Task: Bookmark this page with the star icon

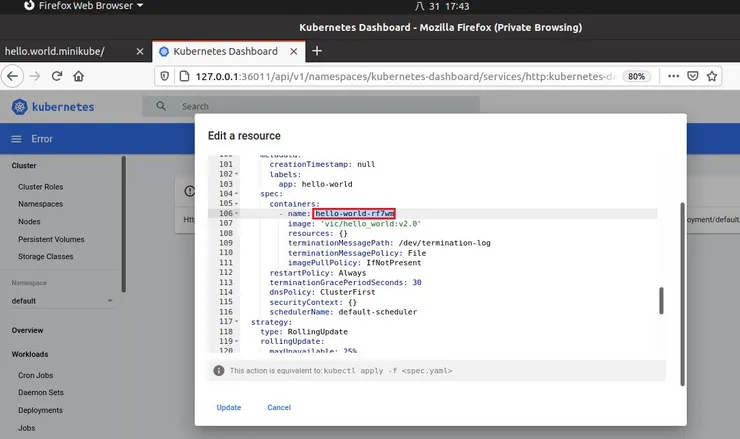Action: click(x=710, y=76)
